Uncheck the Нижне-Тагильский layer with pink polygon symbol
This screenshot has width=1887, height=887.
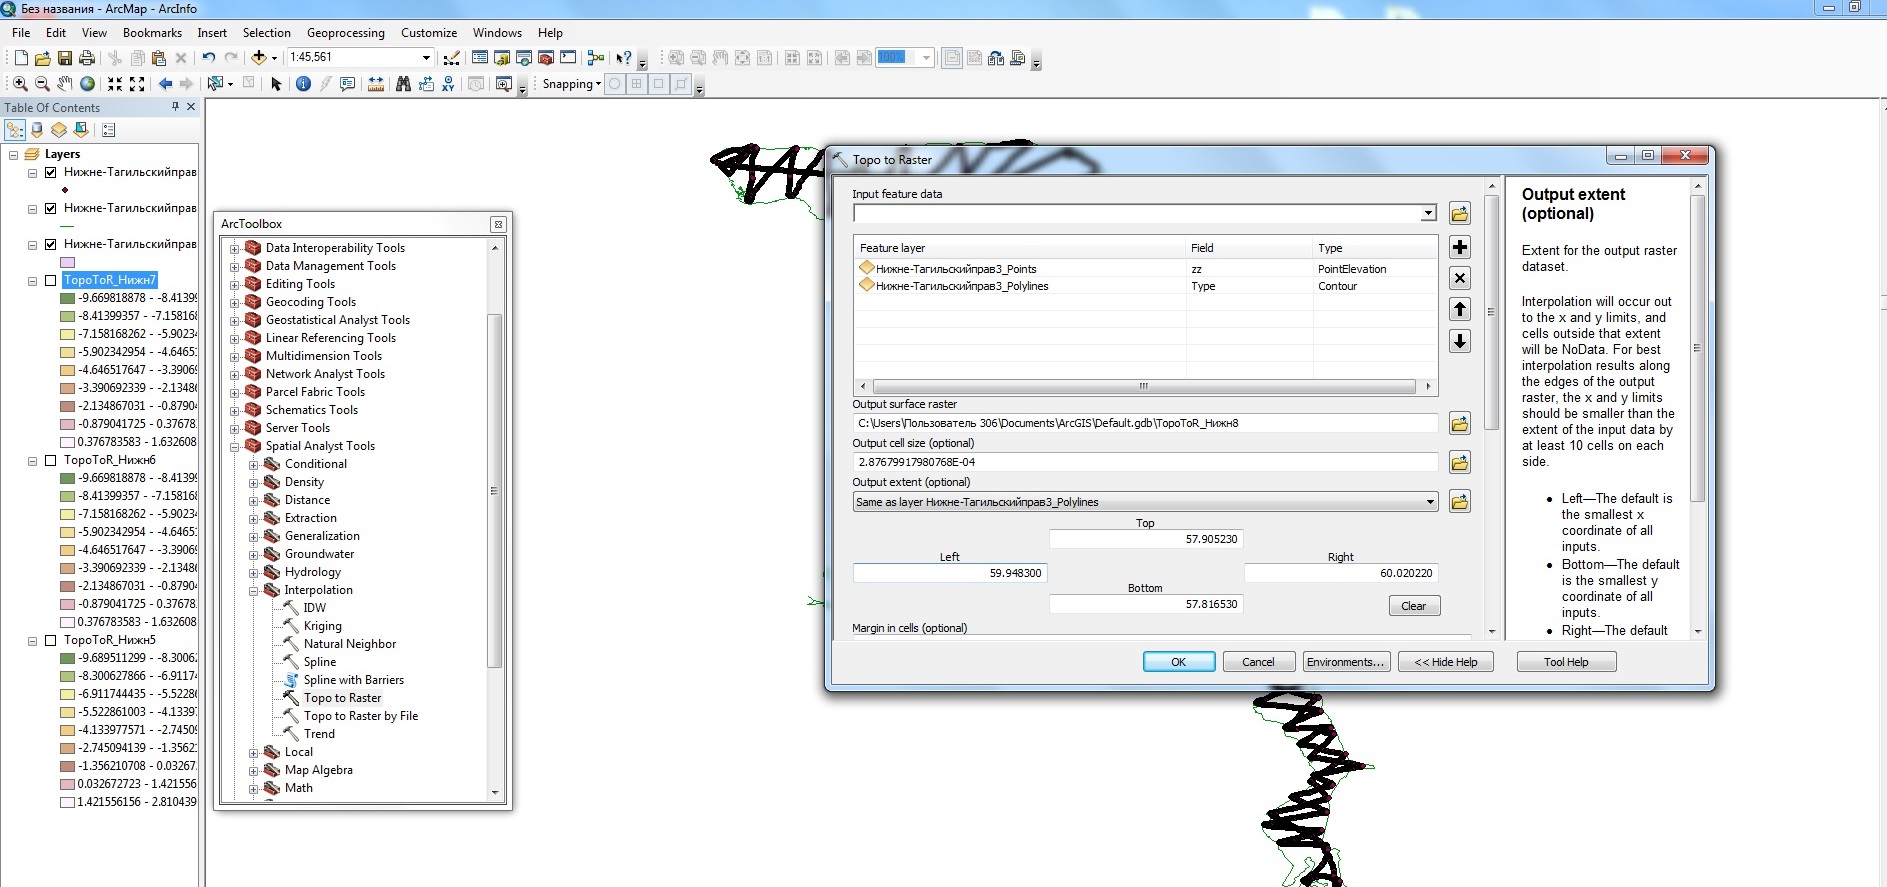coord(51,244)
